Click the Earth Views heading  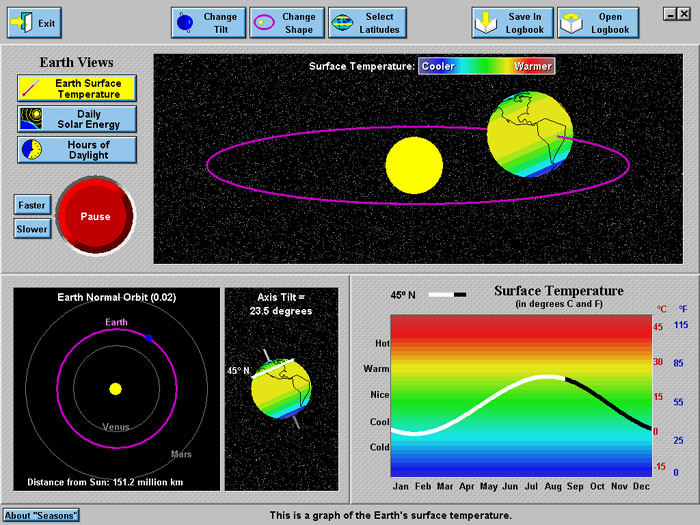(76, 62)
